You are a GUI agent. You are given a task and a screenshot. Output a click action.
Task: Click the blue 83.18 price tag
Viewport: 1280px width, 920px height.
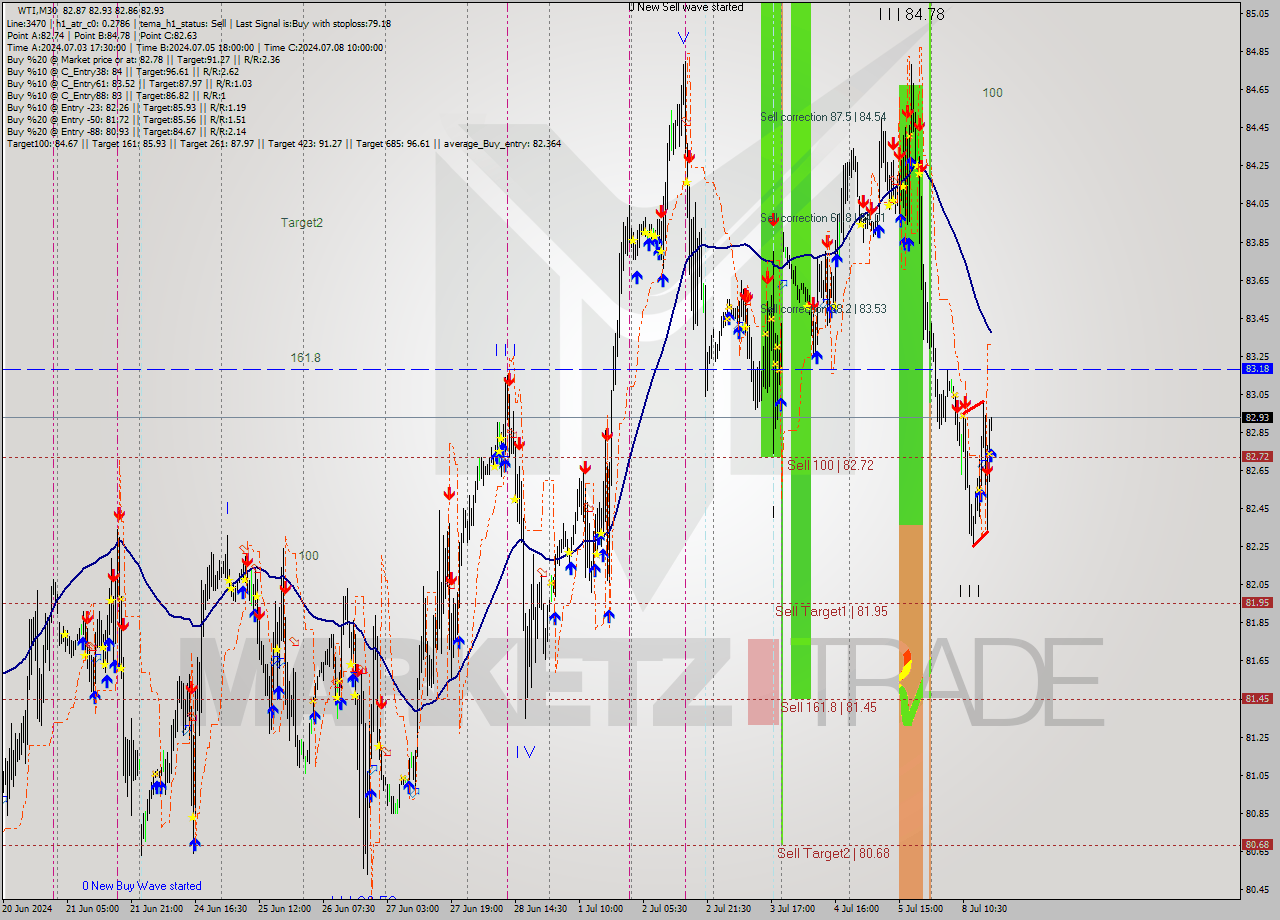click(x=1257, y=369)
